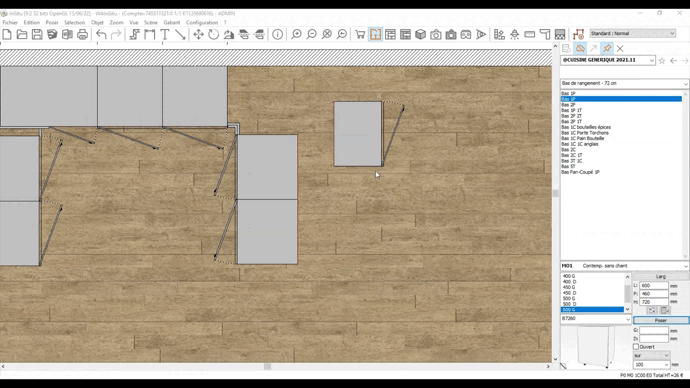Switch to the 3D cube view

click(420, 34)
